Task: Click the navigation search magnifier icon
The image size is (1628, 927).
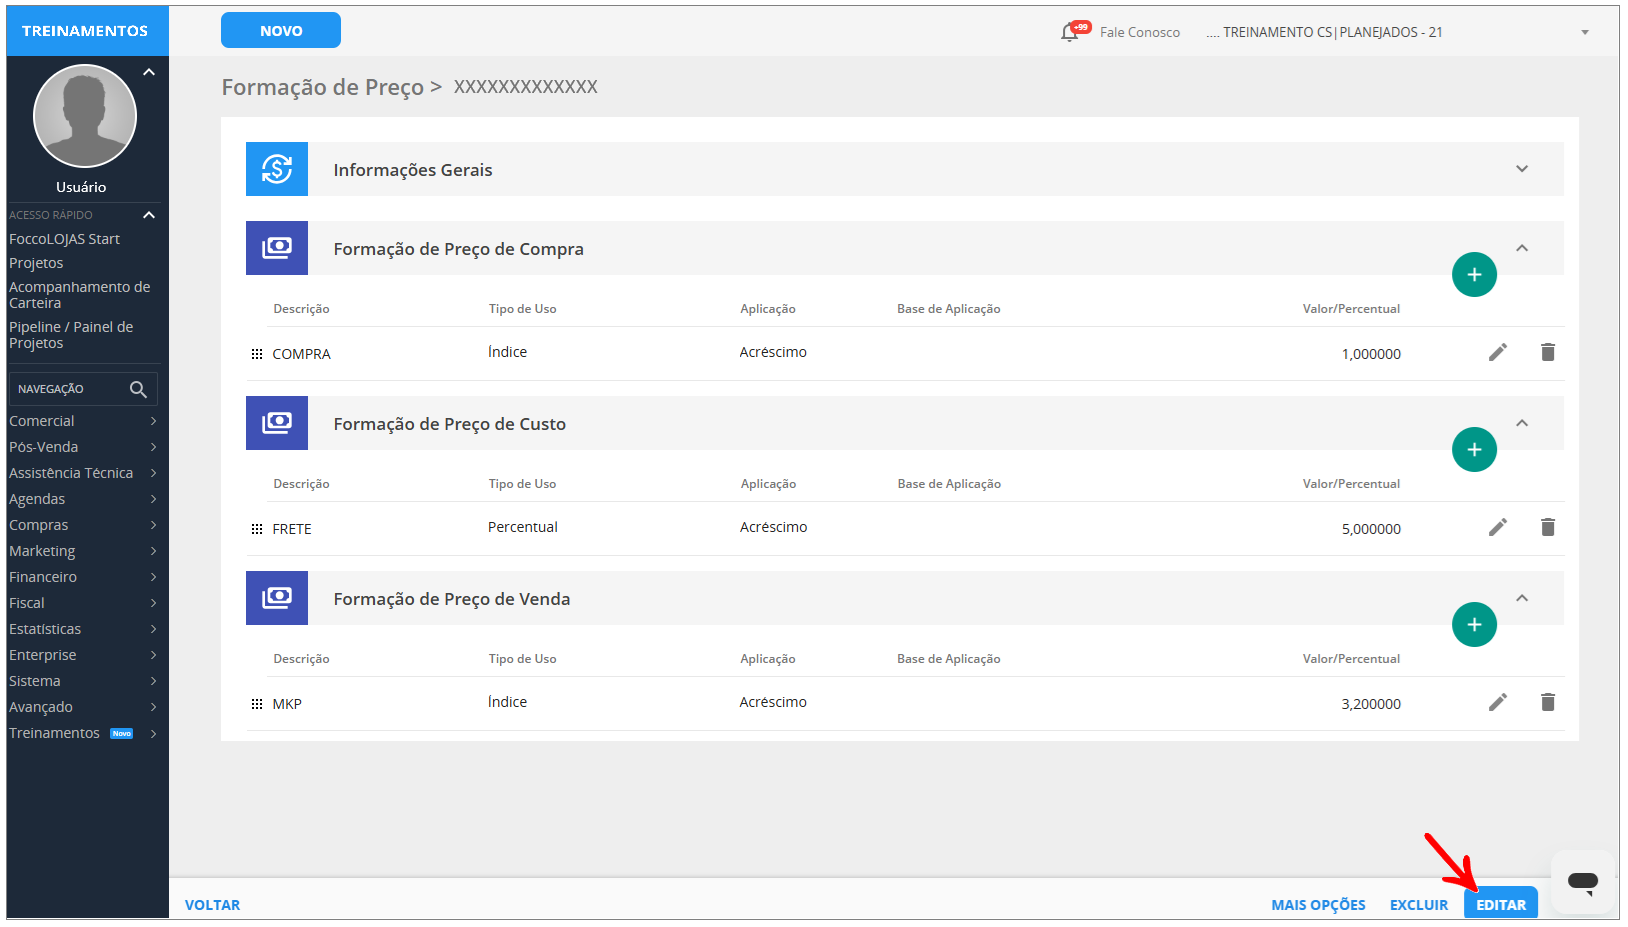Action: (138, 389)
